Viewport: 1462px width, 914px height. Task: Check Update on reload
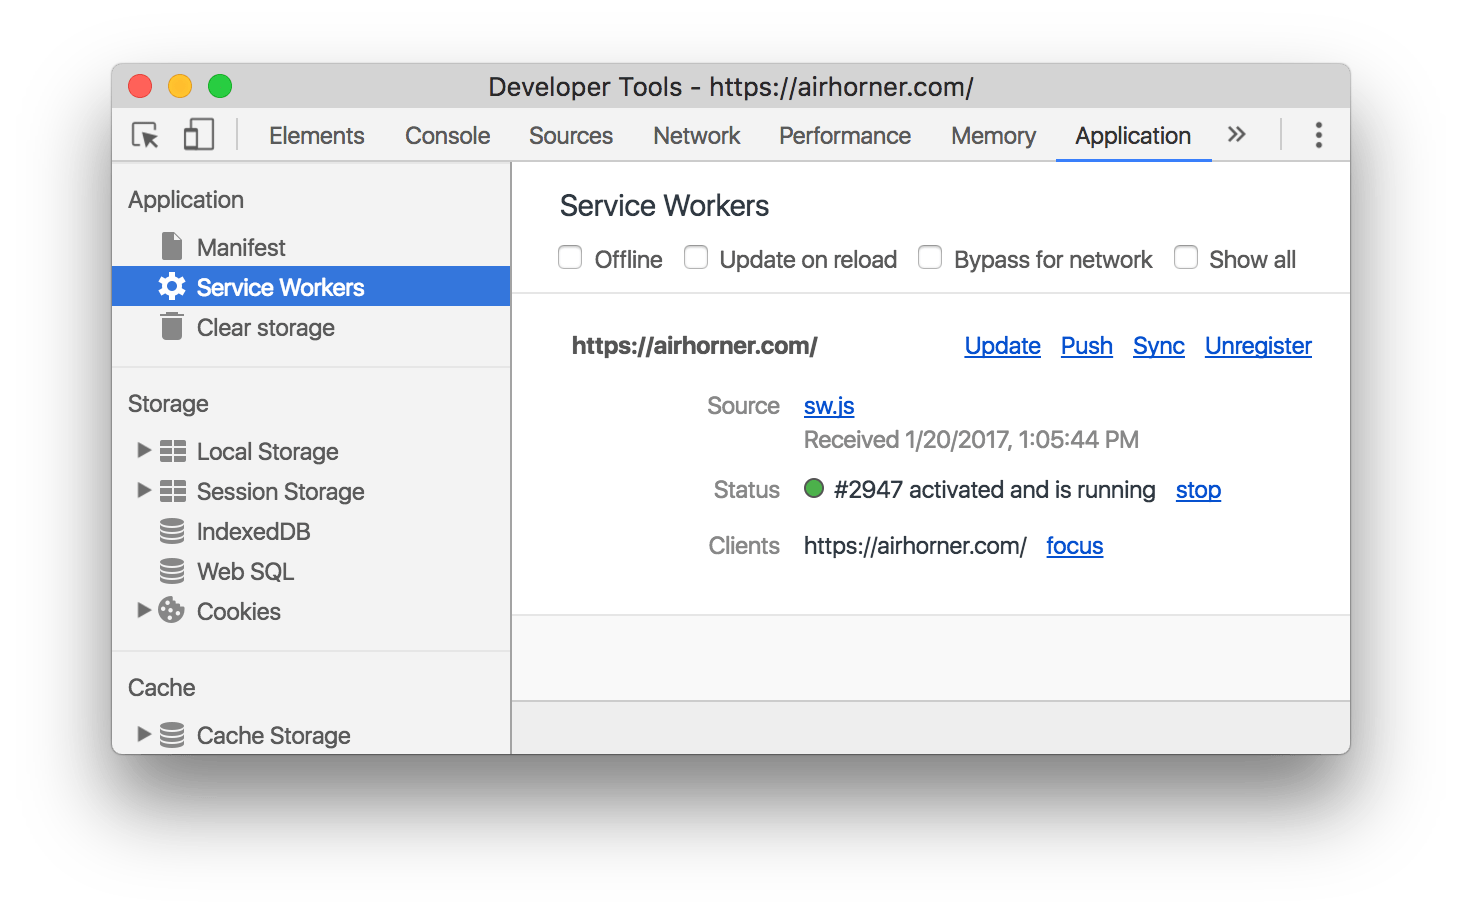point(696,257)
